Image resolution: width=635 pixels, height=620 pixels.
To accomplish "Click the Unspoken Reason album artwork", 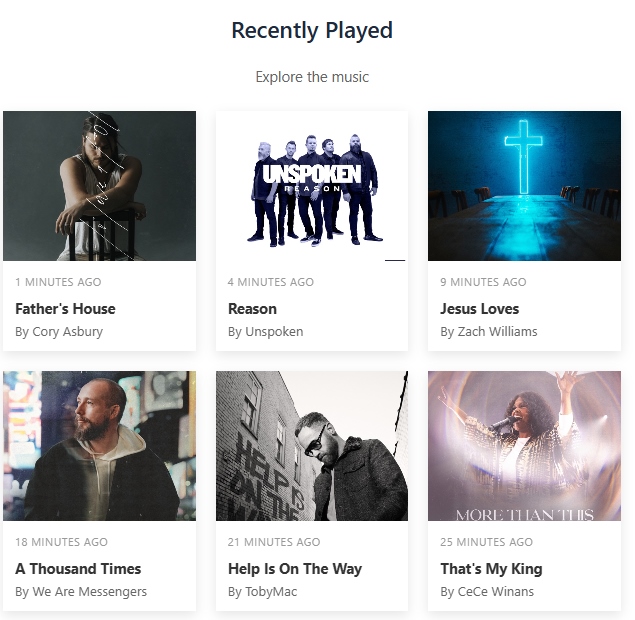I will [312, 186].
